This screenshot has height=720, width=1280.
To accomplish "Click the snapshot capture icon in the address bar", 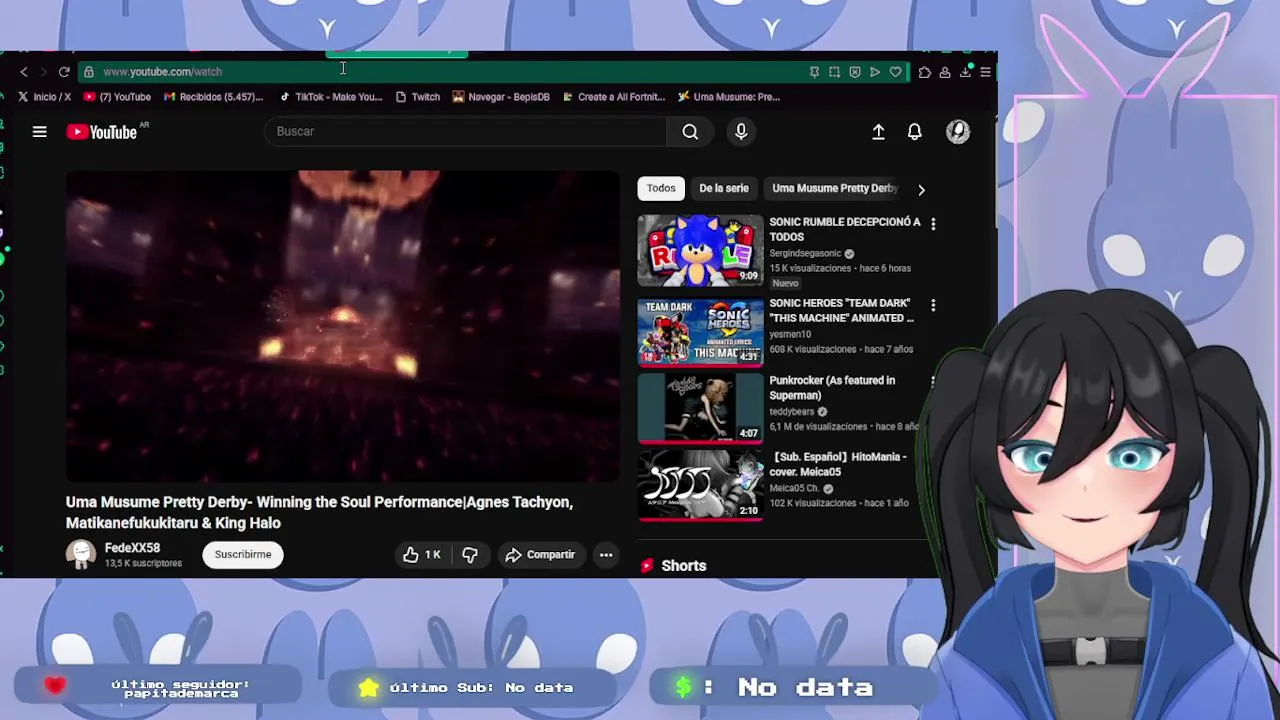I will (834, 72).
